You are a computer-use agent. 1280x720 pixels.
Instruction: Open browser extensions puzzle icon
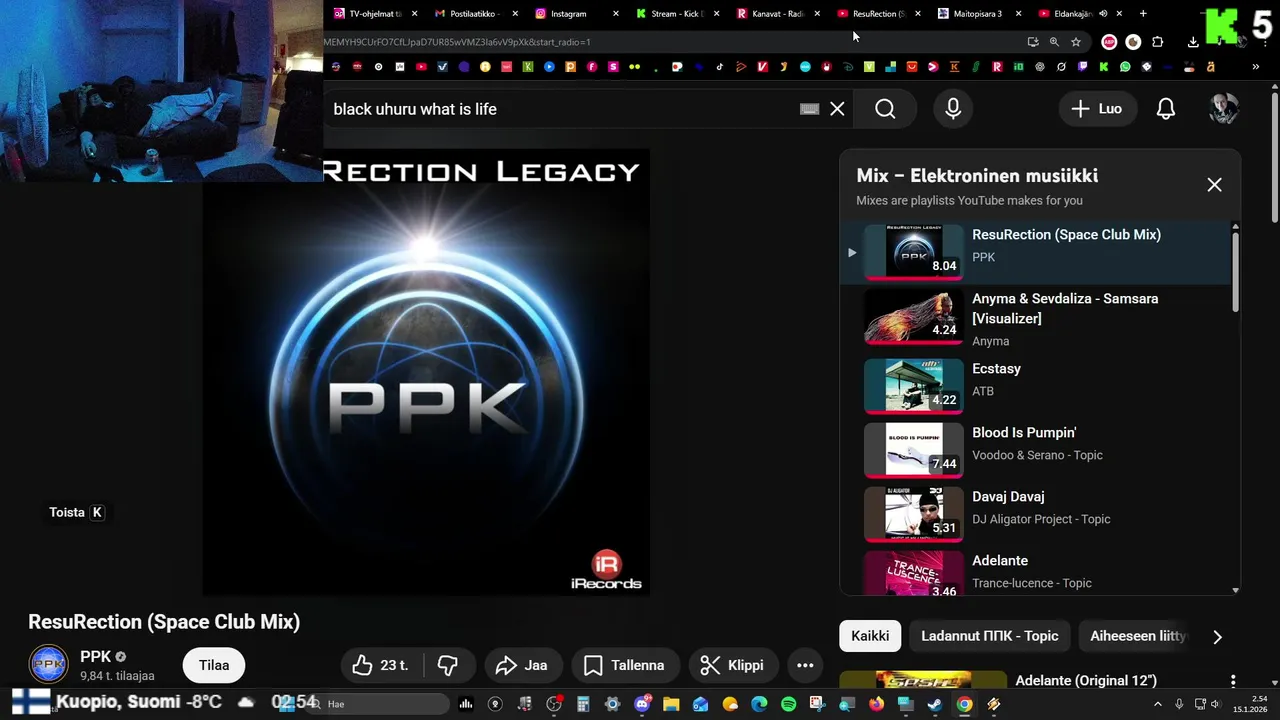tap(1158, 42)
